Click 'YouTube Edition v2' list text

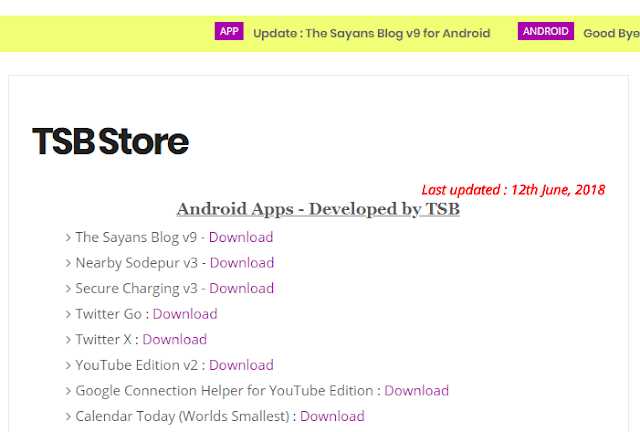point(137,365)
